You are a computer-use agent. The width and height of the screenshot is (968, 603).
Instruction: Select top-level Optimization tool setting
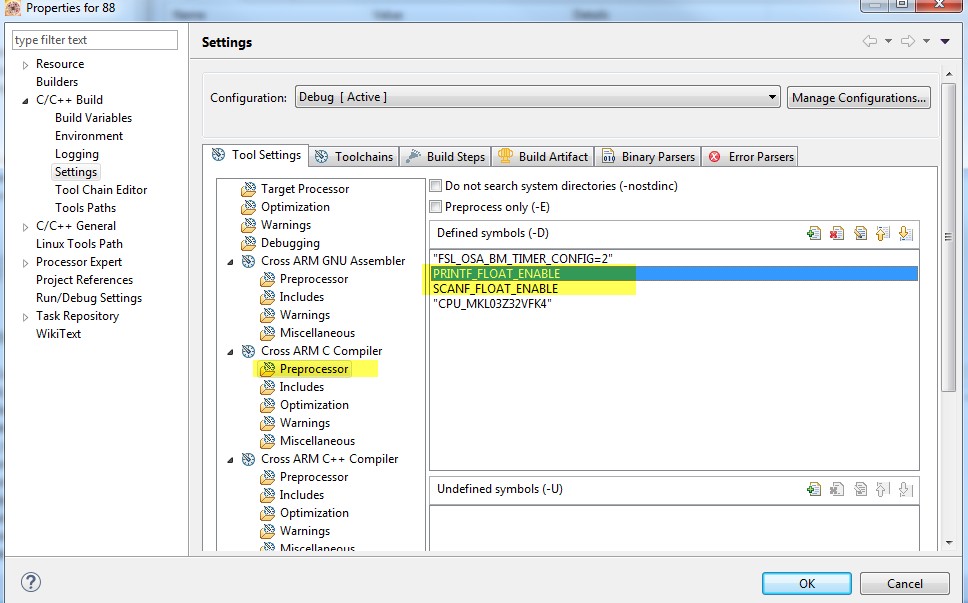295,207
